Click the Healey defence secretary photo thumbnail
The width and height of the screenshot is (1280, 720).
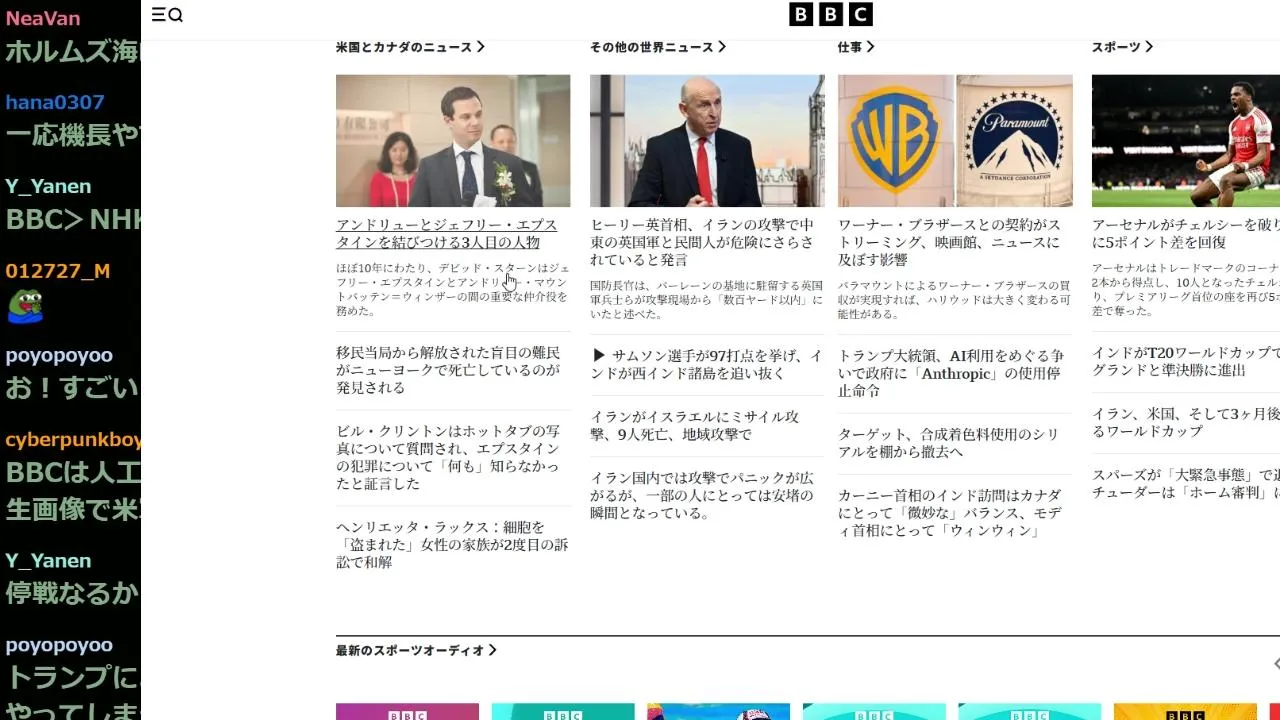point(707,141)
